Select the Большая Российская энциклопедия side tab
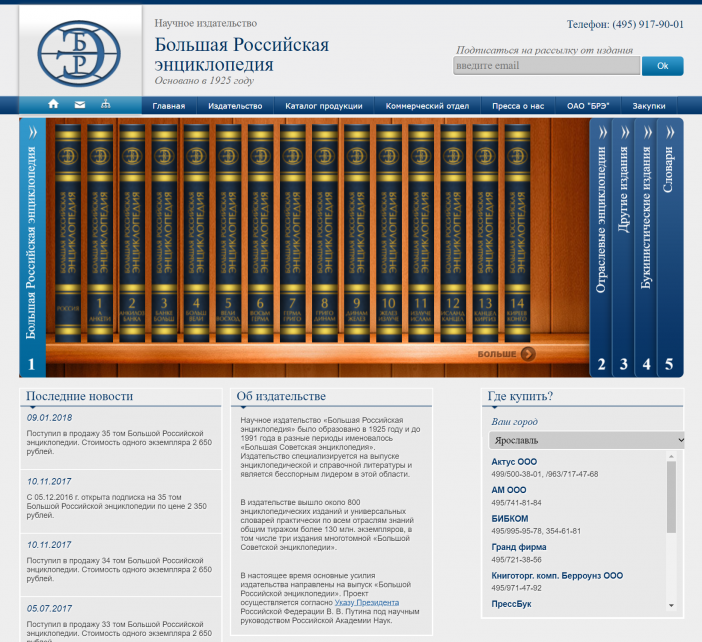Screen dimensions: 702x642 tap(32, 247)
